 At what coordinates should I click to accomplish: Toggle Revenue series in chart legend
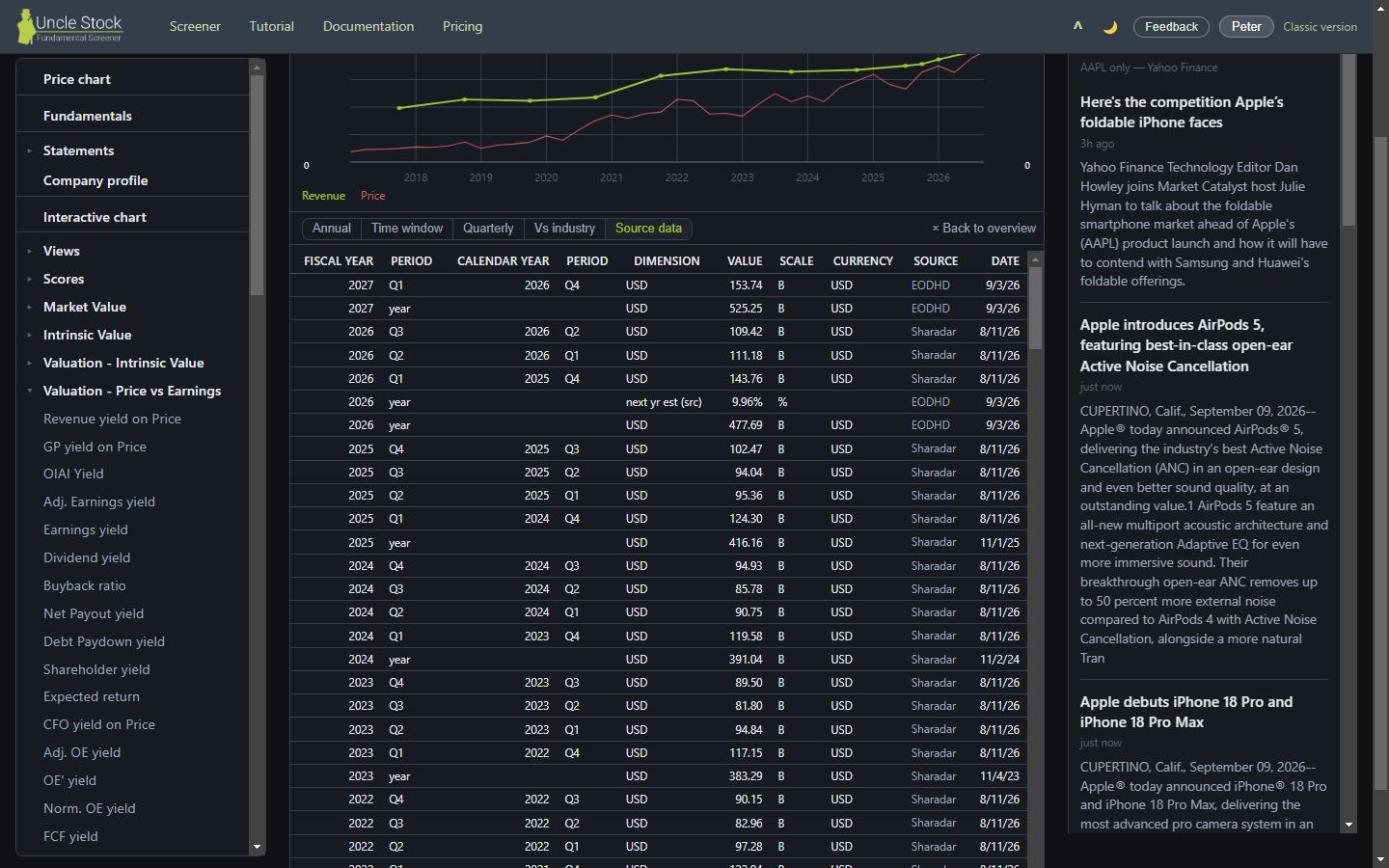(323, 196)
